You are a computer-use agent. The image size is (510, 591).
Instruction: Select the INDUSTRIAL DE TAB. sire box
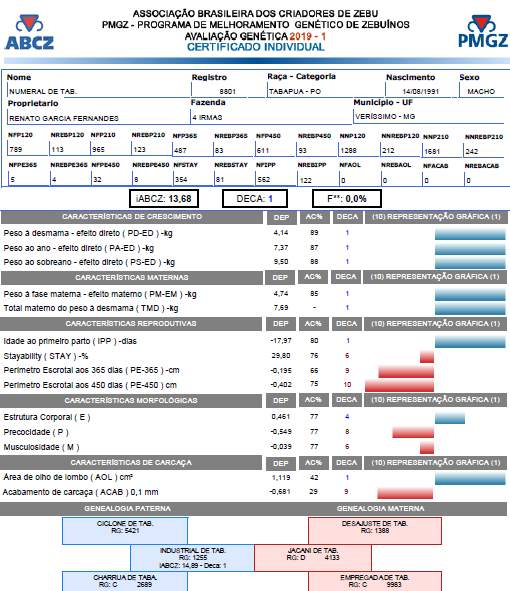pos(193,557)
